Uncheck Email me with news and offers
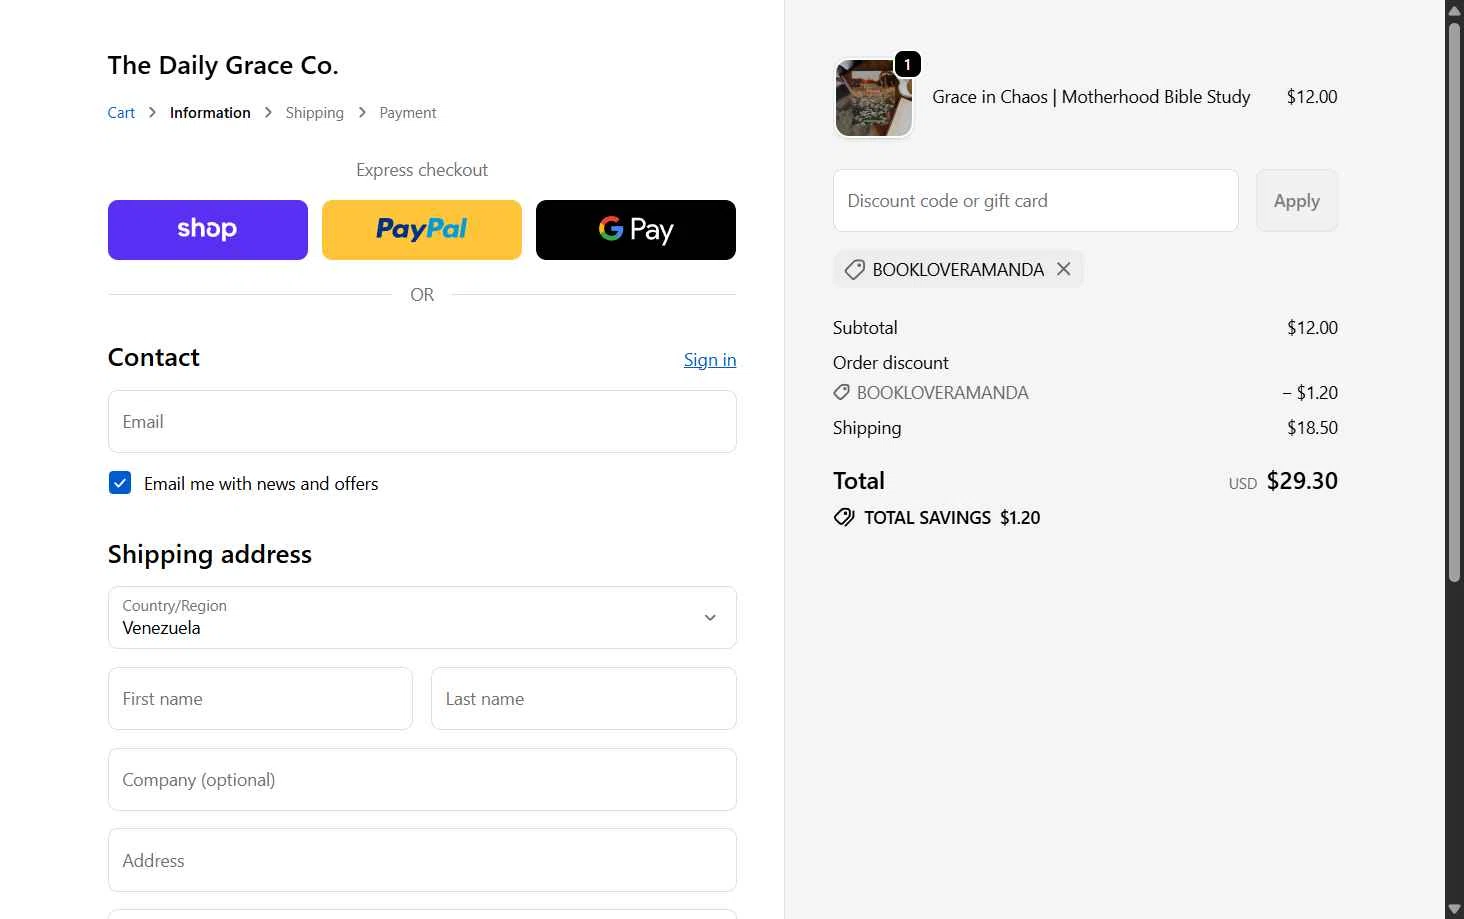The width and height of the screenshot is (1464, 919). pos(120,483)
